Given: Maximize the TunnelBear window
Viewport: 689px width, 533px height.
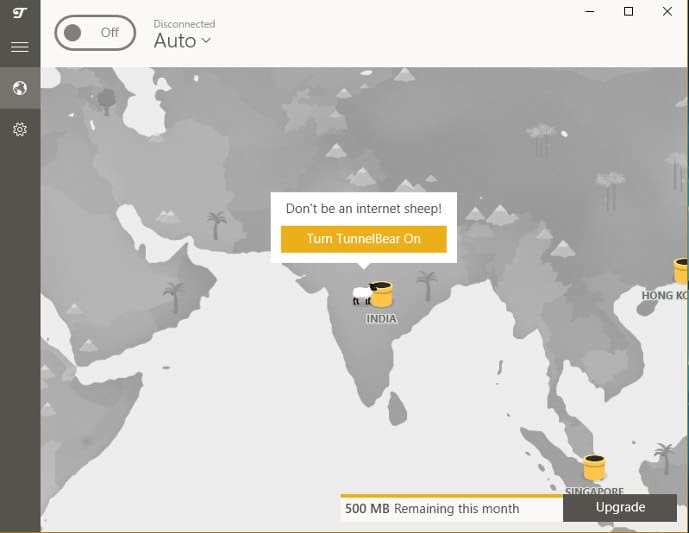Looking at the screenshot, I should (x=628, y=11).
